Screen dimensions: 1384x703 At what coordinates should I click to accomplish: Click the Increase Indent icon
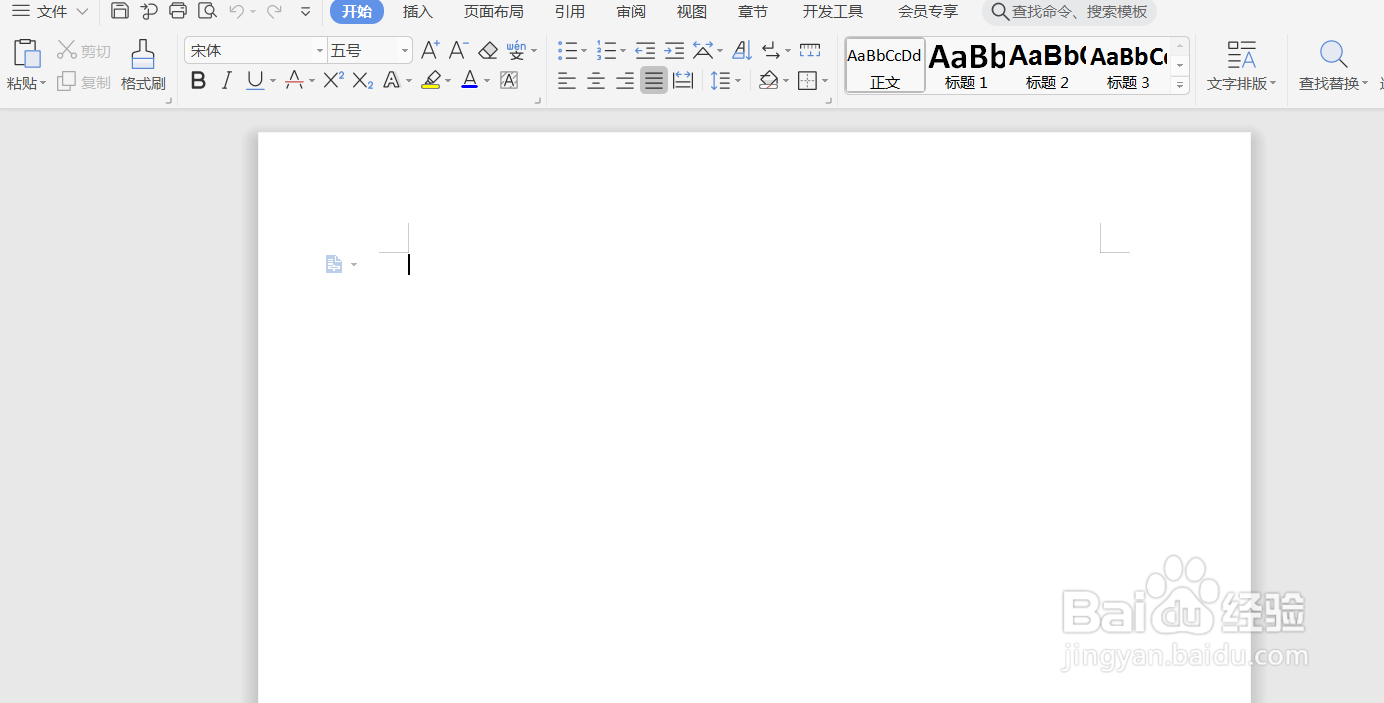(674, 50)
